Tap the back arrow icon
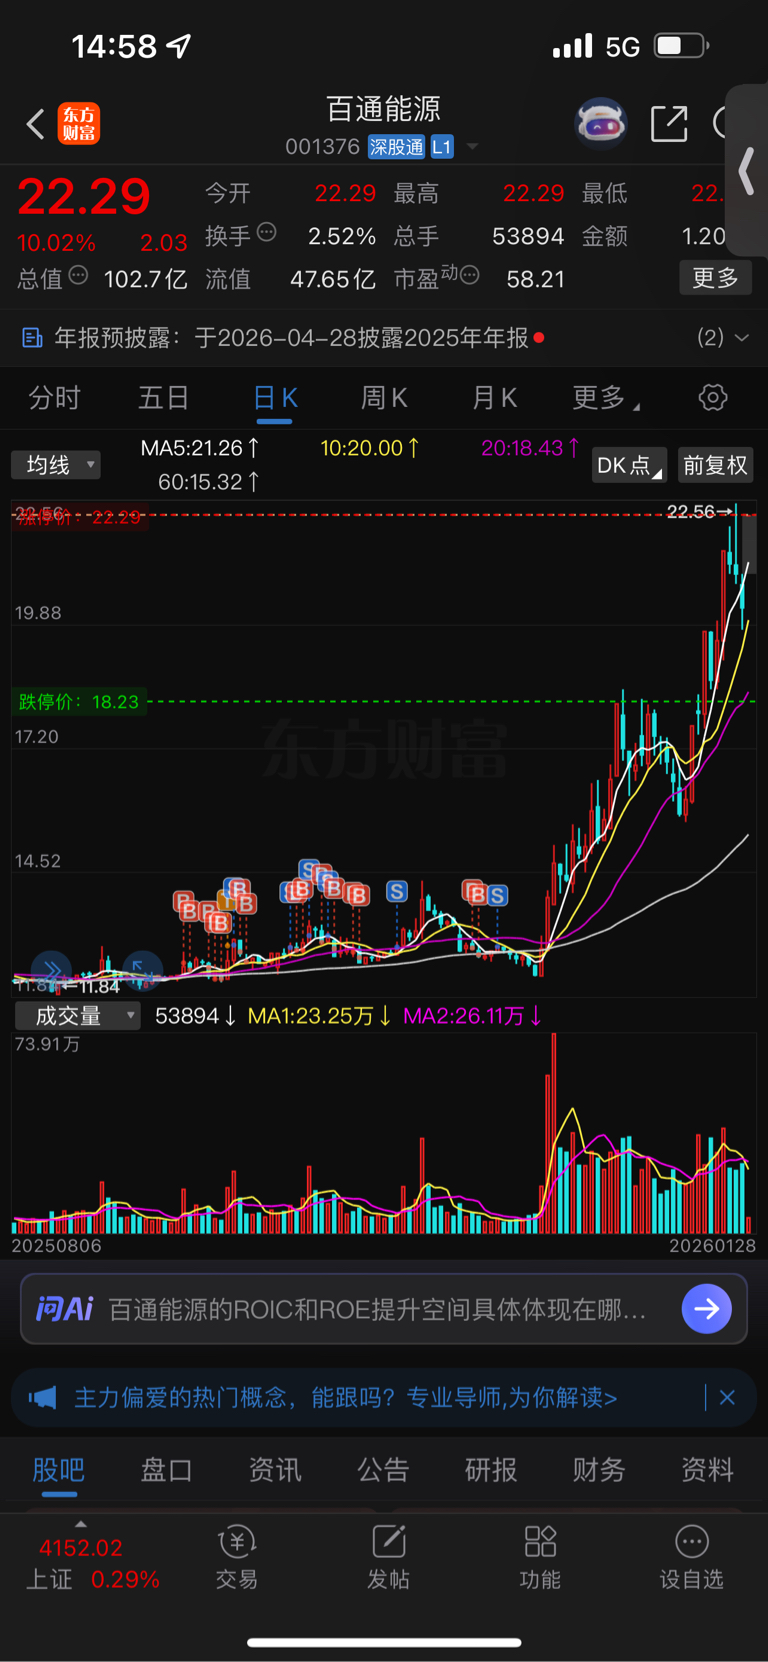Image resolution: width=768 pixels, height=1662 pixels. pos(35,124)
